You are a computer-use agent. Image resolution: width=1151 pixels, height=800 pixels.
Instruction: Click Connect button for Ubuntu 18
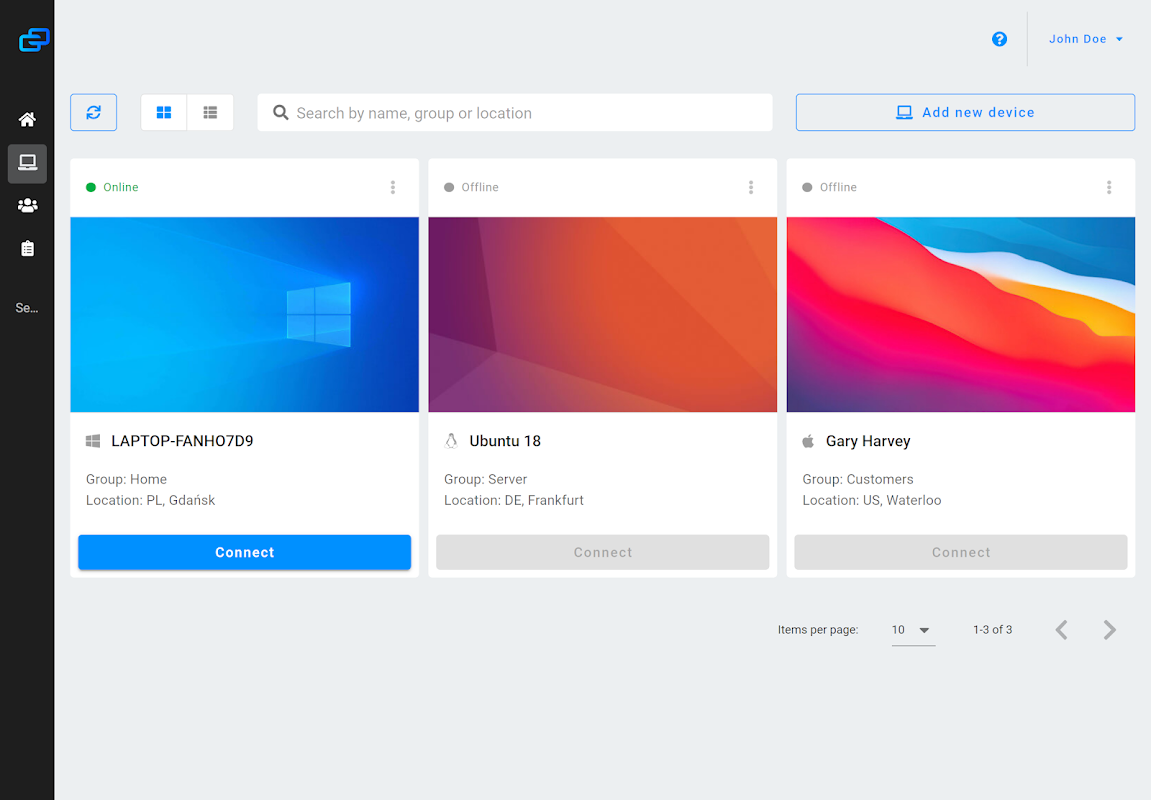click(x=603, y=552)
